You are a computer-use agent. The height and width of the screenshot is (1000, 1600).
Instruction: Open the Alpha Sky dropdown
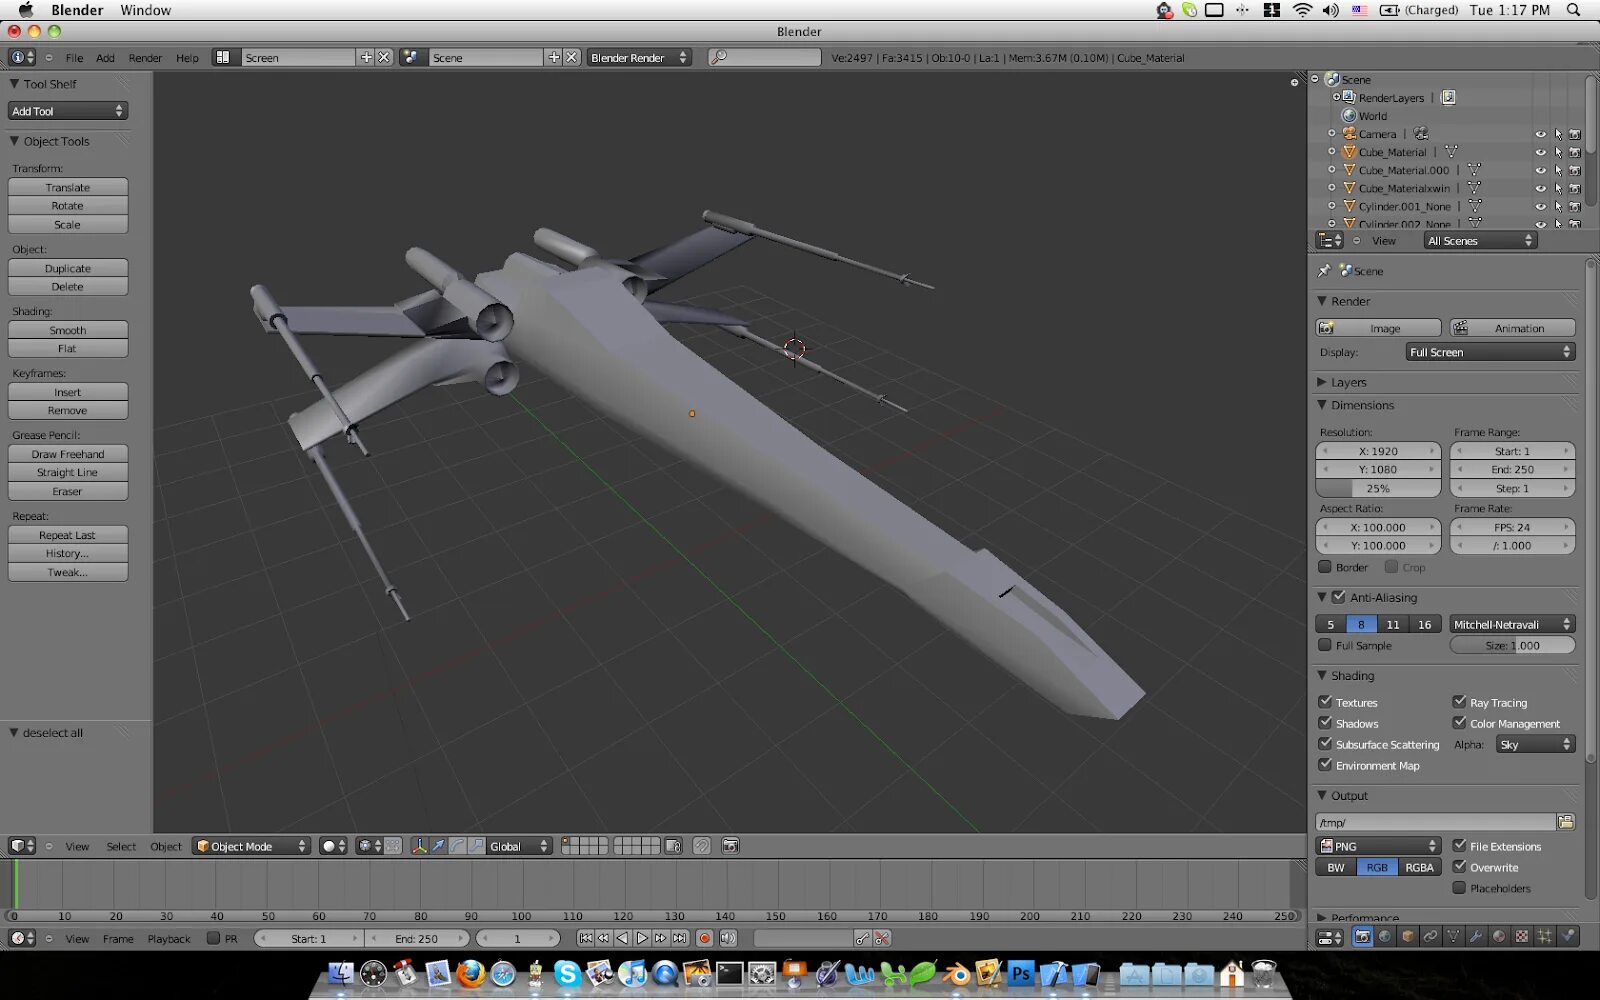[x=1535, y=744]
